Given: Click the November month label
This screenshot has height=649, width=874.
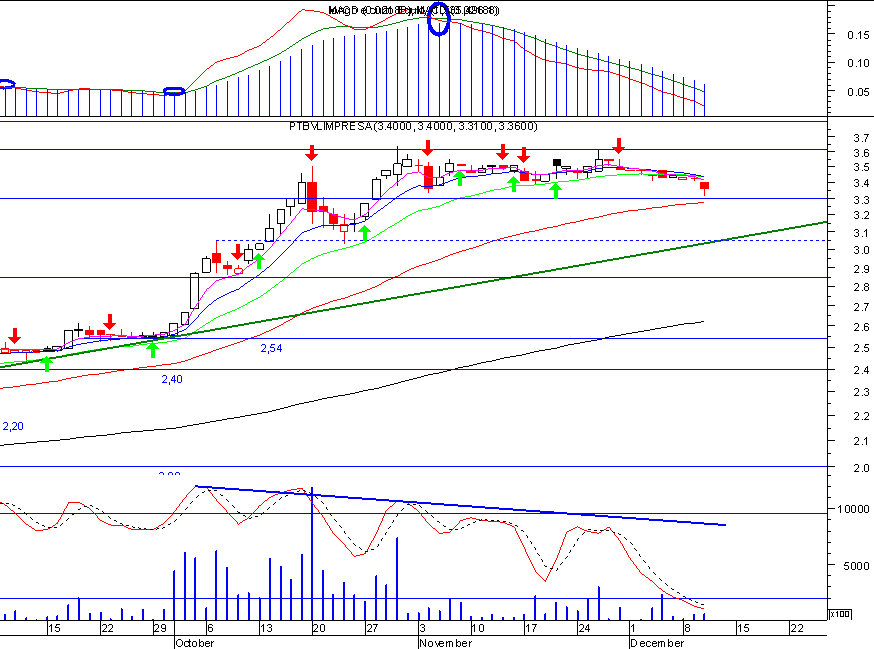Looking at the screenshot, I should point(445,643).
